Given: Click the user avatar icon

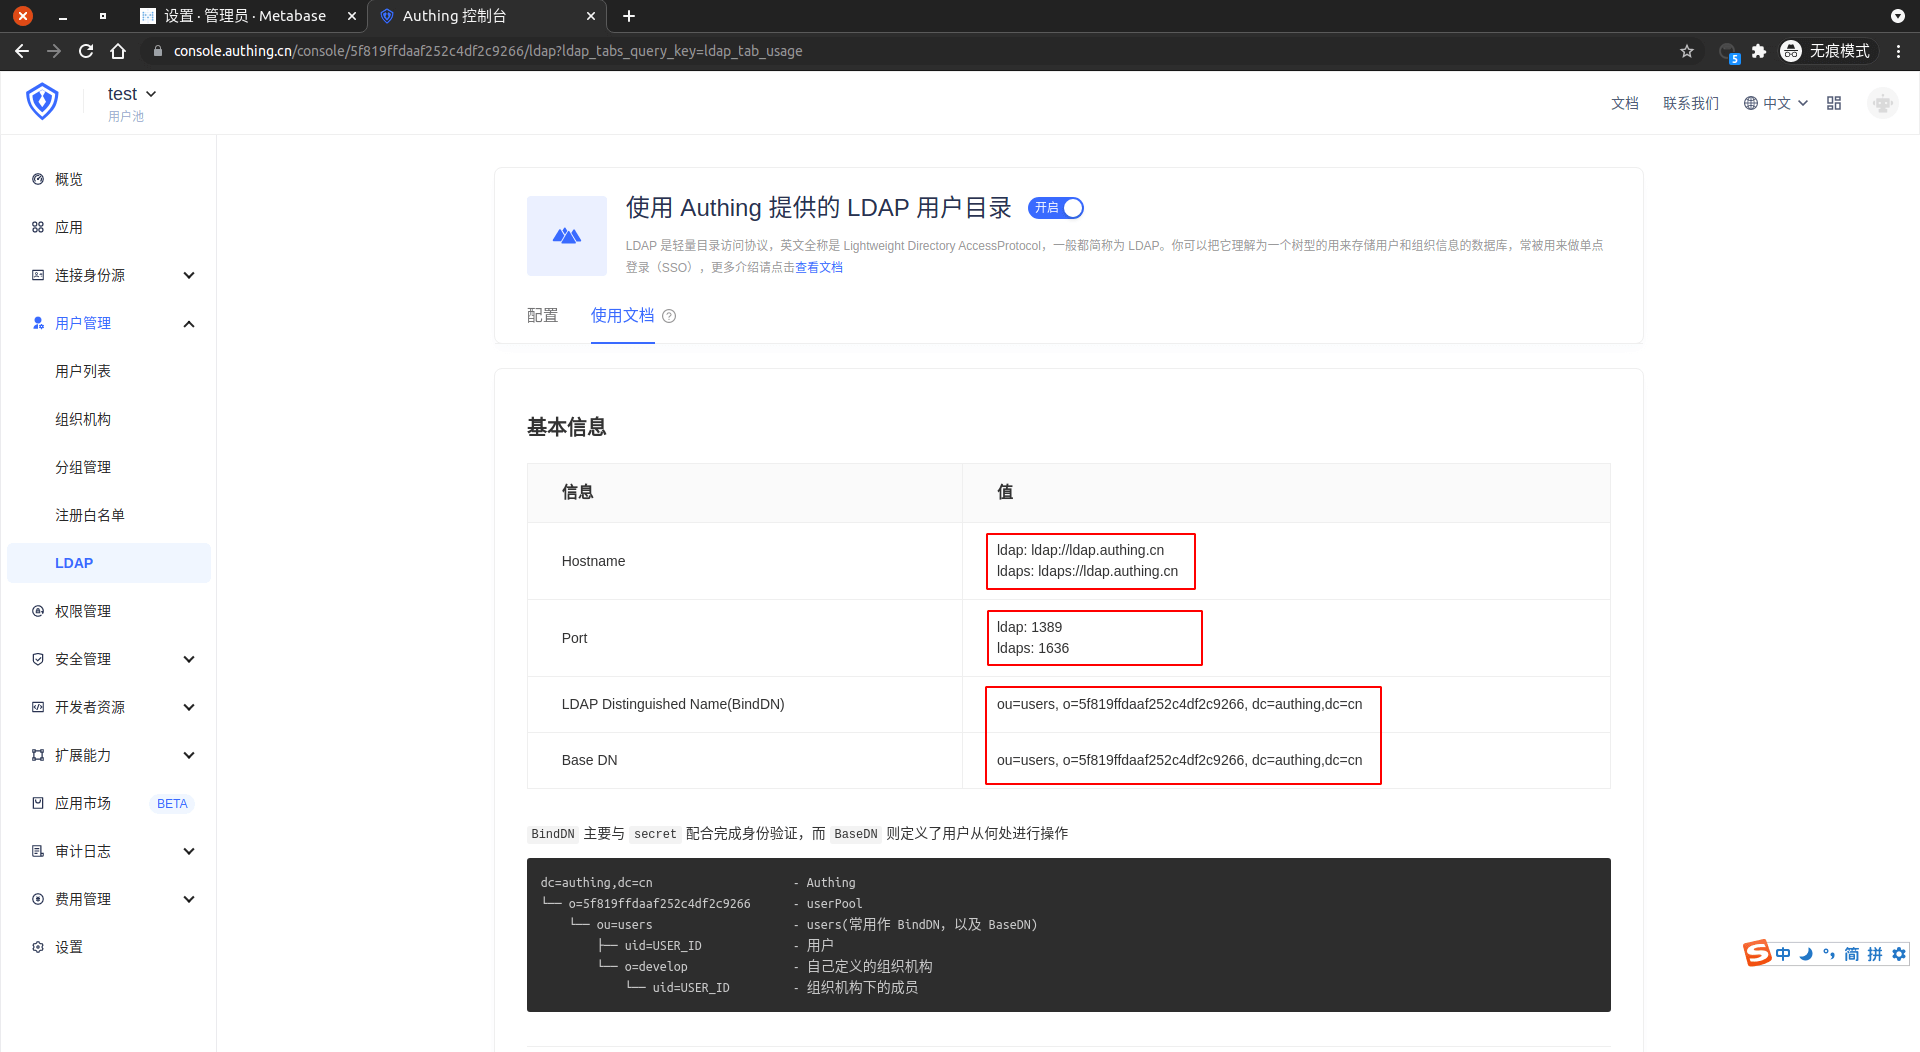Looking at the screenshot, I should pos(1883,103).
